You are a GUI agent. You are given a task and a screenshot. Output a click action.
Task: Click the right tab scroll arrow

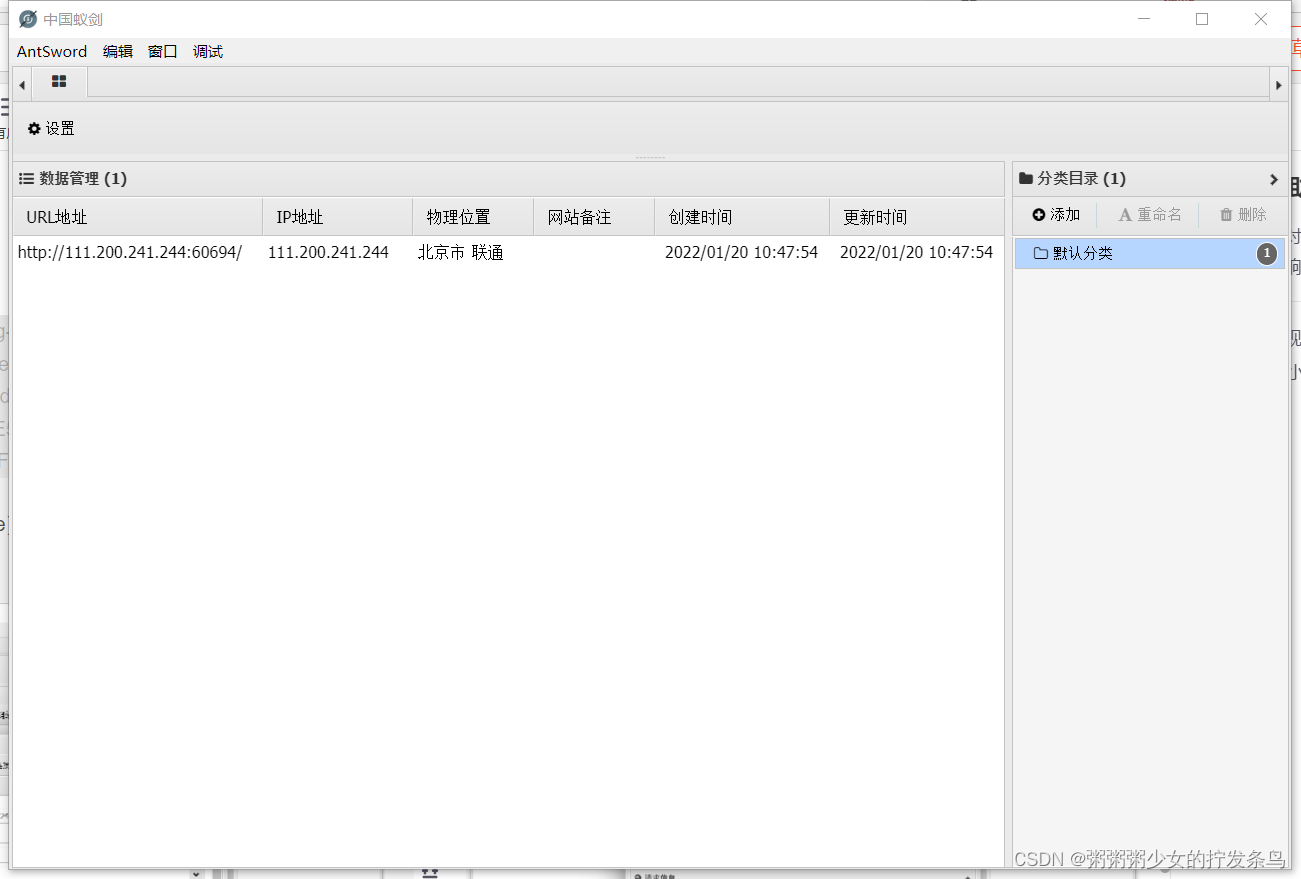pyautogui.click(x=1278, y=85)
